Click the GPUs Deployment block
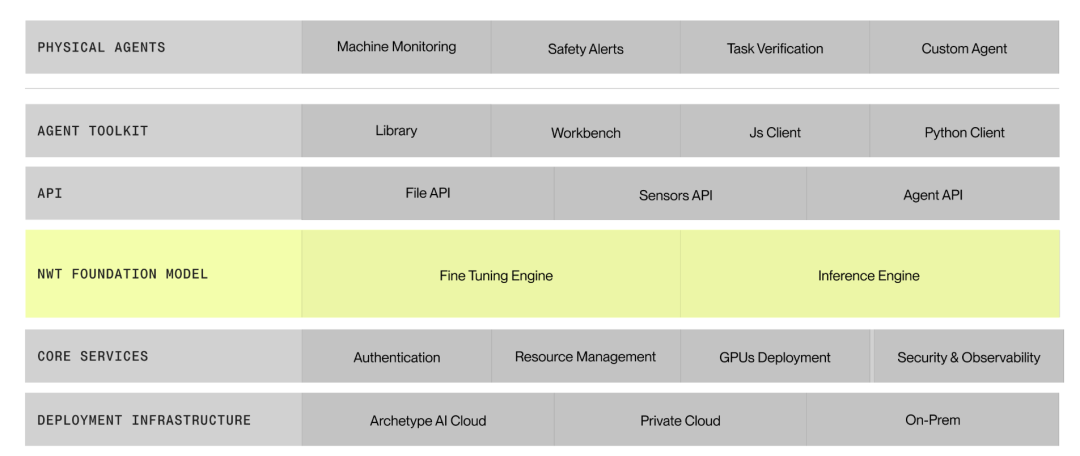Screen dimensions: 1080x456 775,356
